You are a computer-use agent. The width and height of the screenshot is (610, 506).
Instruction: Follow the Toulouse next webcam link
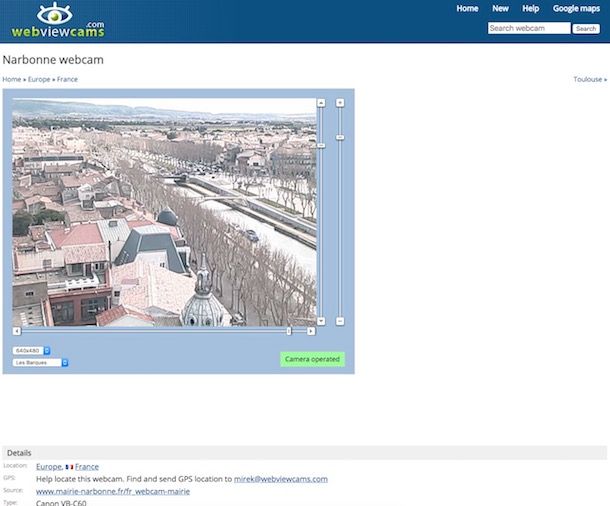[589, 79]
